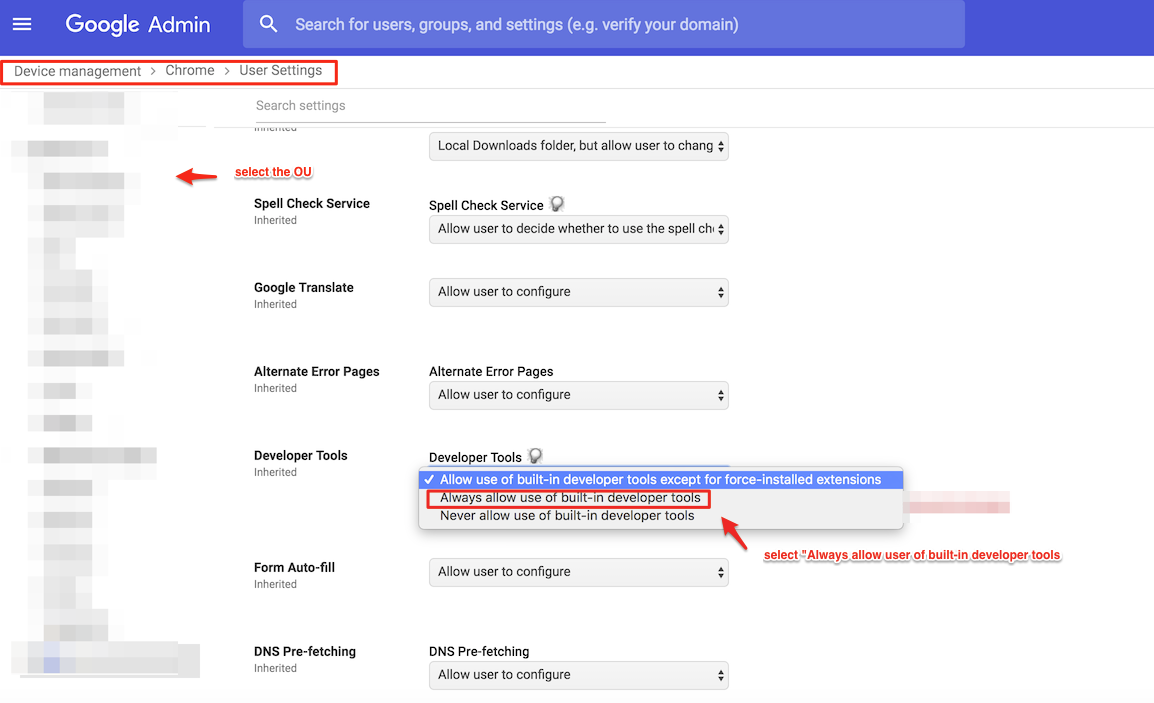
Task: Click the Google Admin logo
Action: [138, 24]
